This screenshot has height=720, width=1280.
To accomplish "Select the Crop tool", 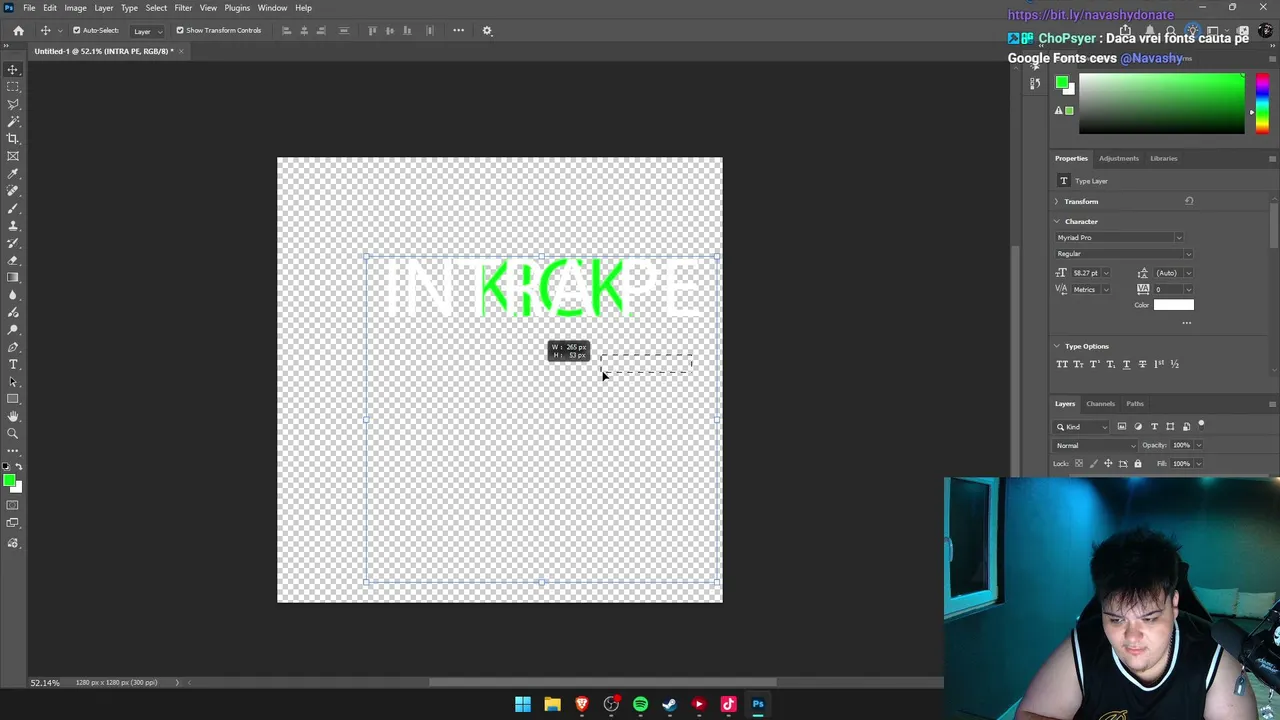I will [13, 139].
